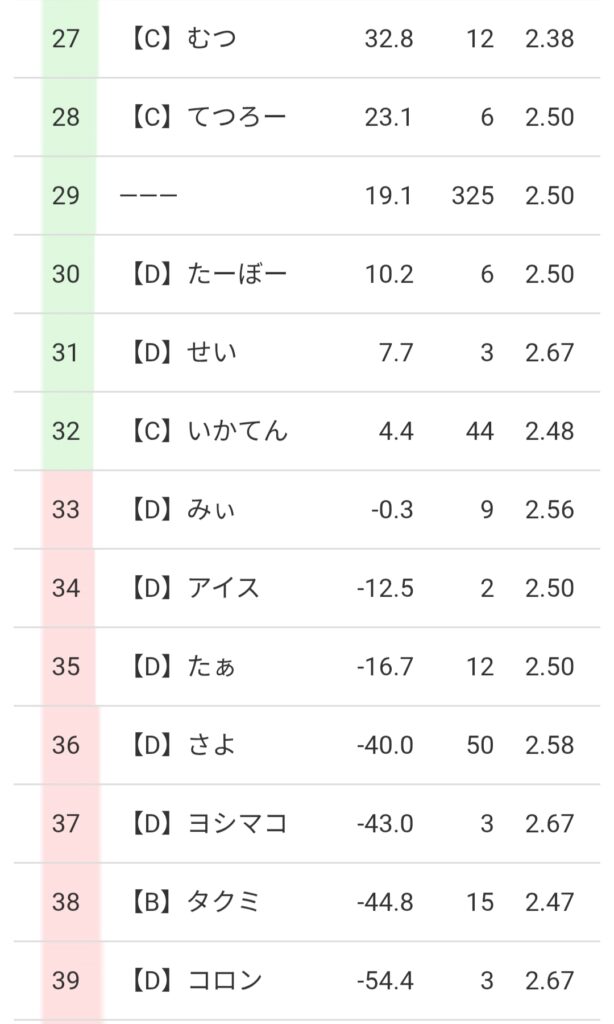Viewport: 614px width, 1024px height.
Task: Select player 【D】せい
Action: point(183,352)
